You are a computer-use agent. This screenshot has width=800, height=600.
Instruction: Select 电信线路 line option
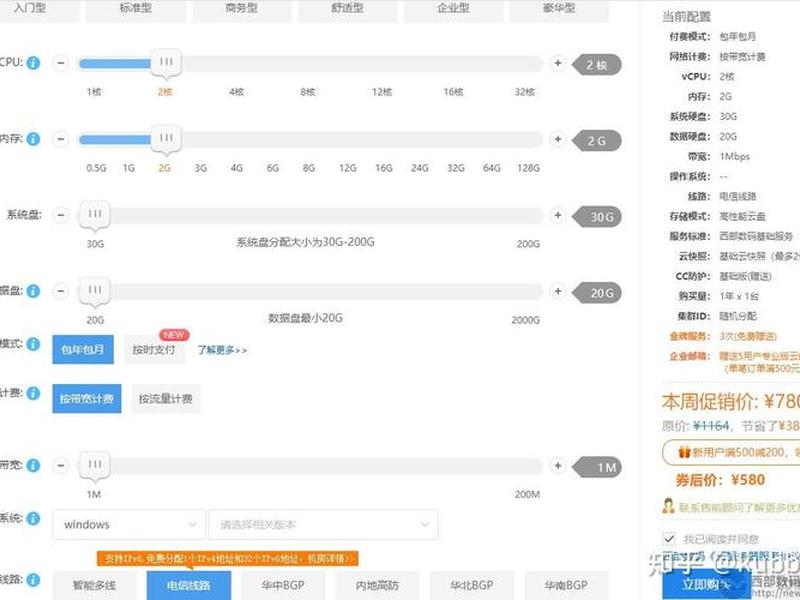pyautogui.click(x=189, y=585)
